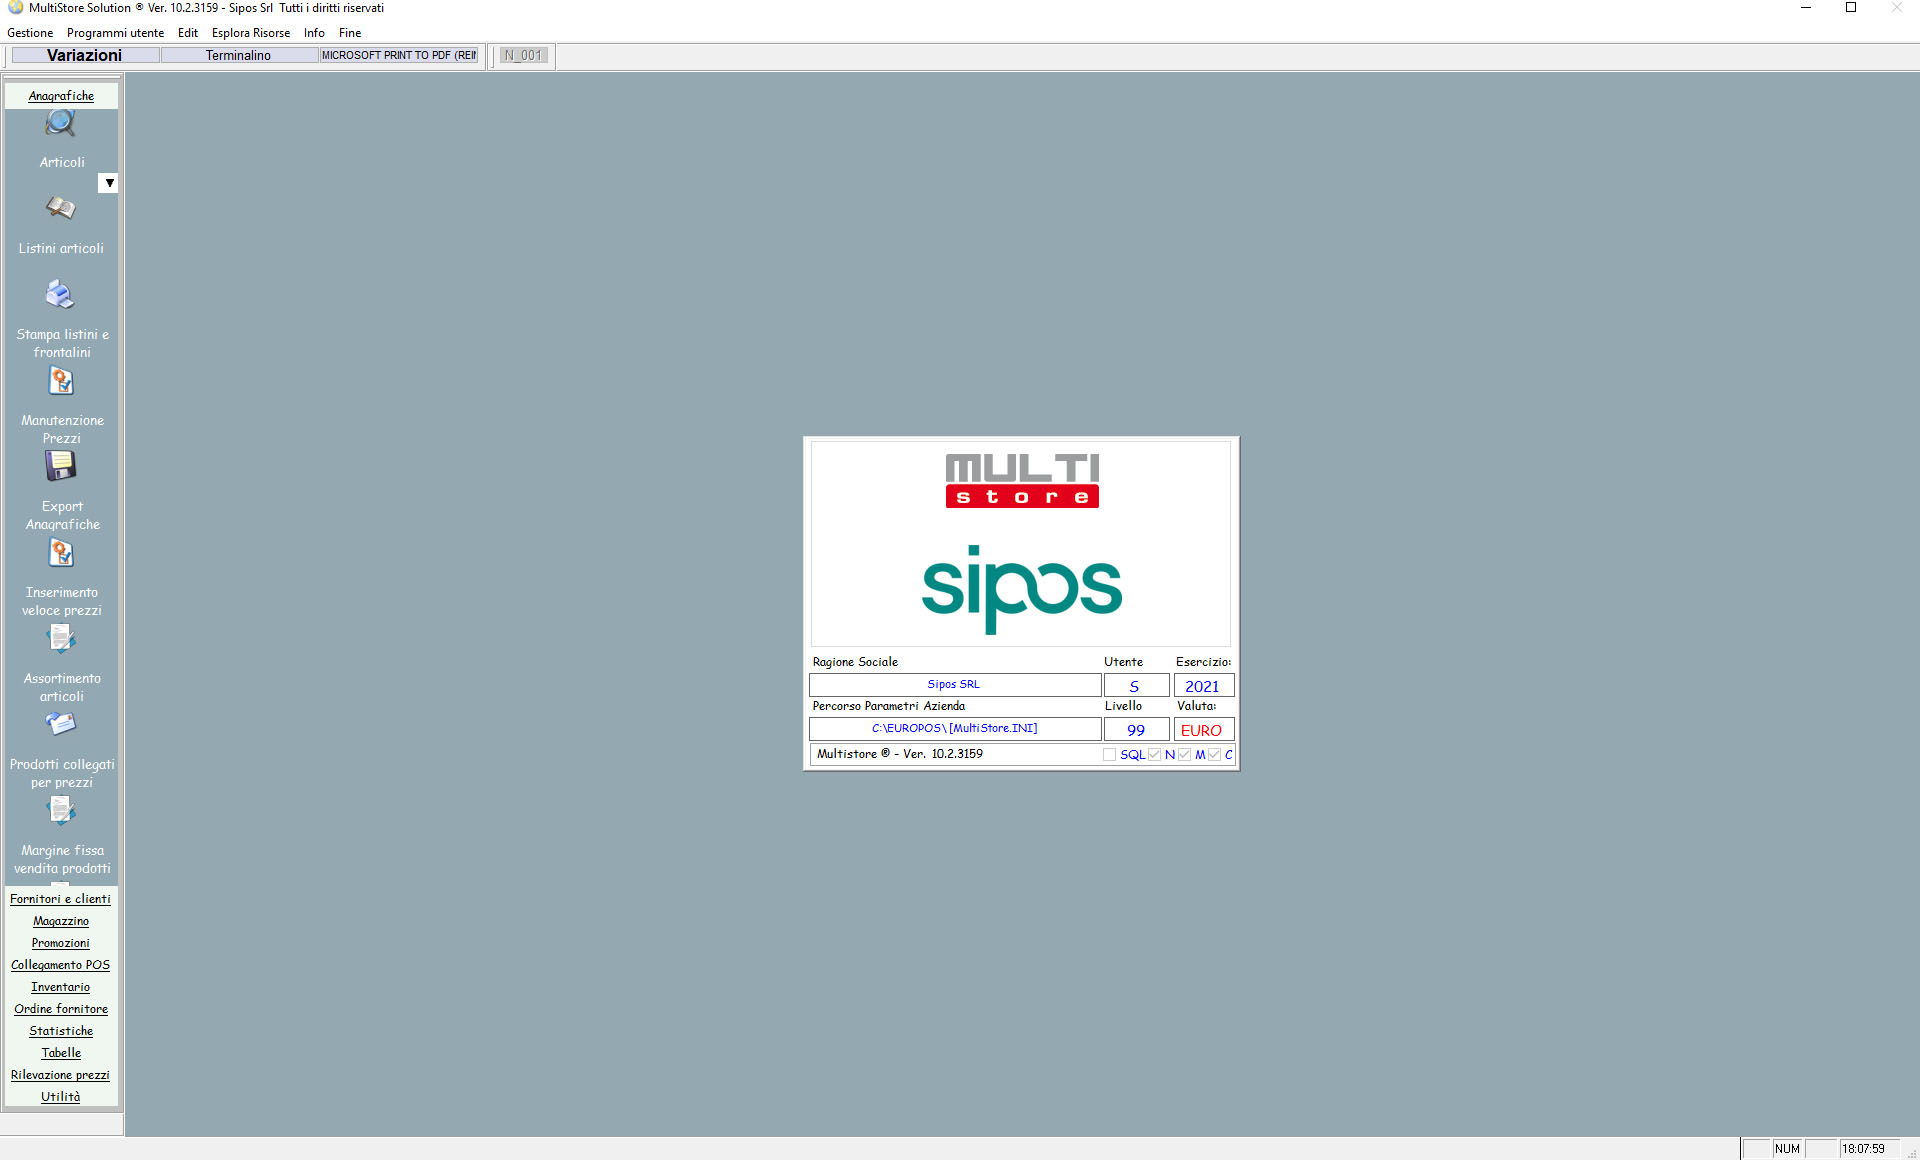Viewport: 1920px width, 1160px height.
Task: Open the Esplora Risorse menu
Action: click(251, 33)
